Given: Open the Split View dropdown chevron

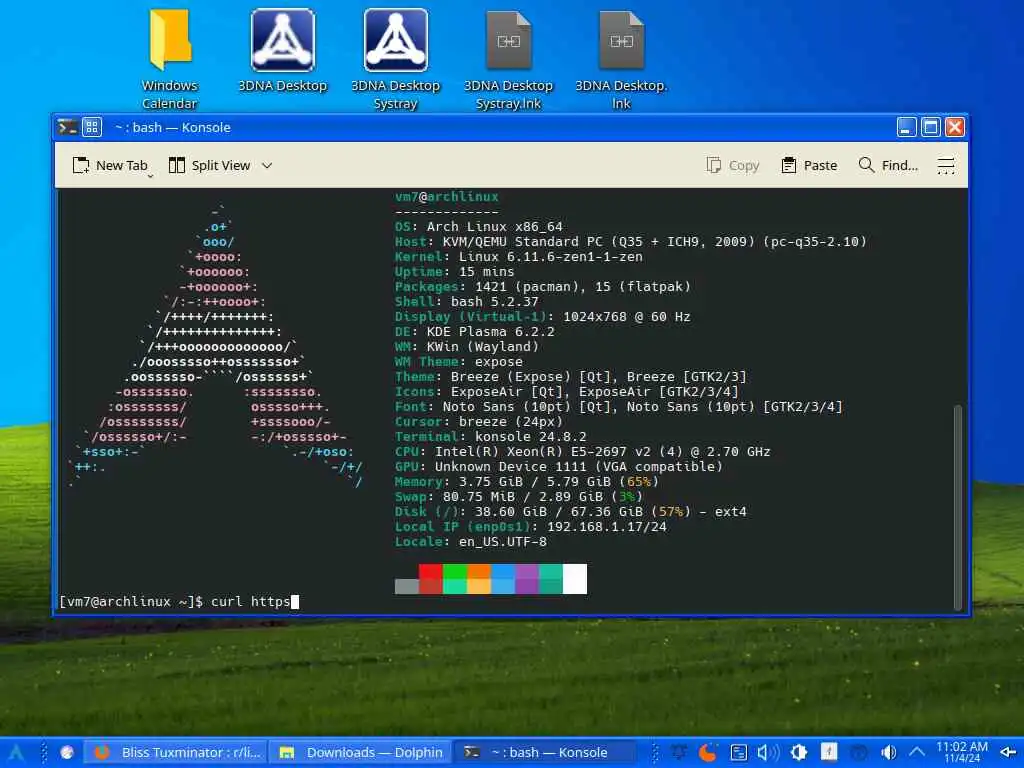Looking at the screenshot, I should pos(266,165).
